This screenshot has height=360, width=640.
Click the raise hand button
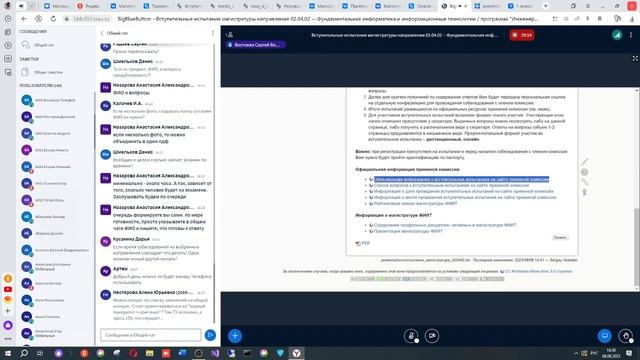(x=625, y=336)
